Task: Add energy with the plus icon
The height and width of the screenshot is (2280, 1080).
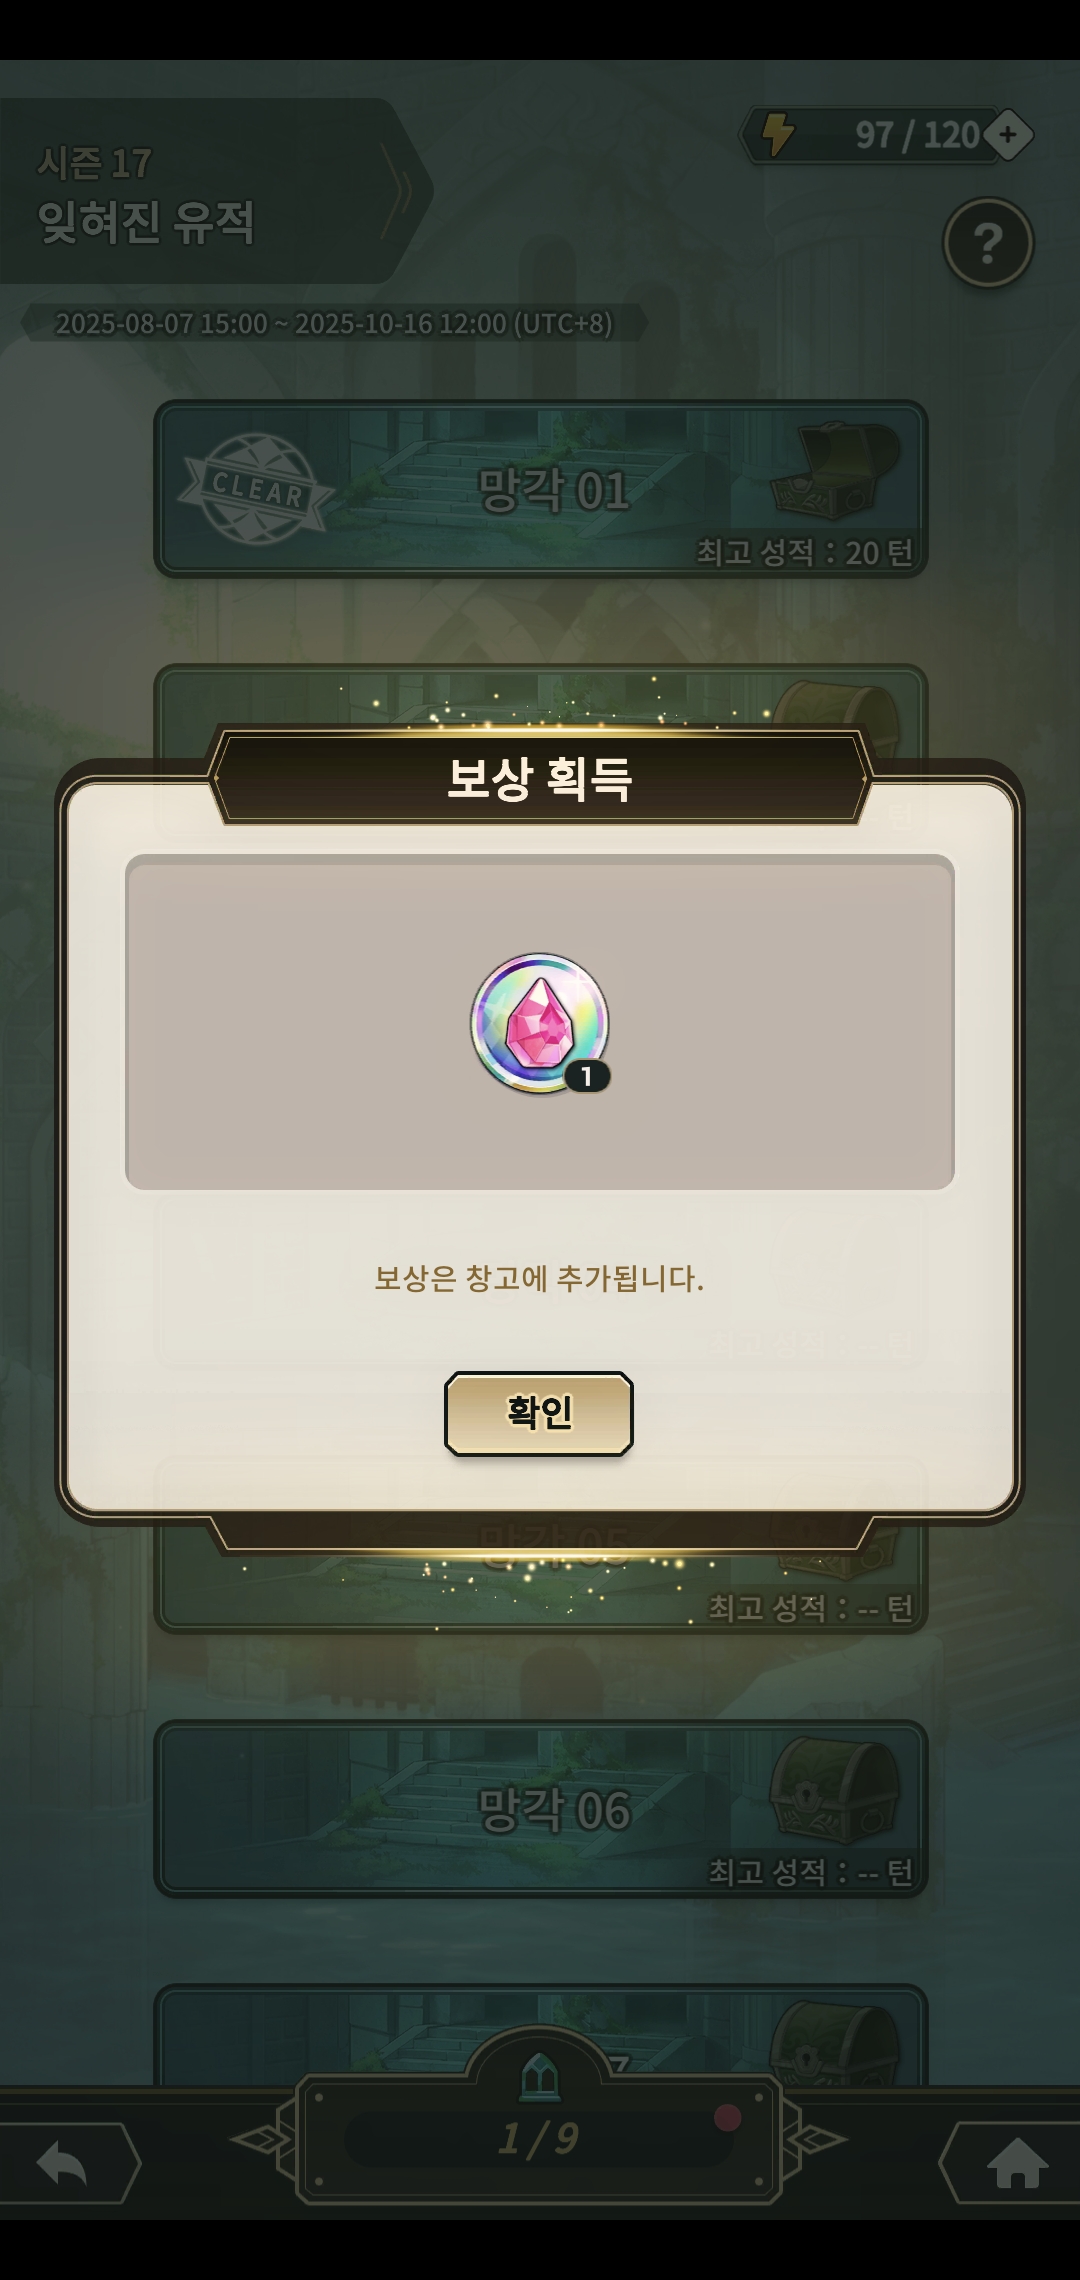Action: click(x=1008, y=134)
